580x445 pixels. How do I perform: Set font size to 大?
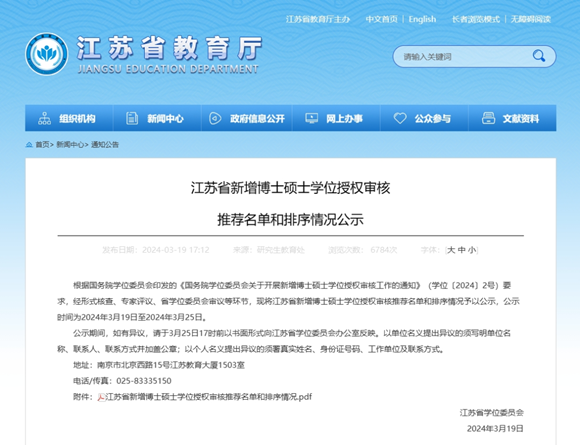[451, 250]
